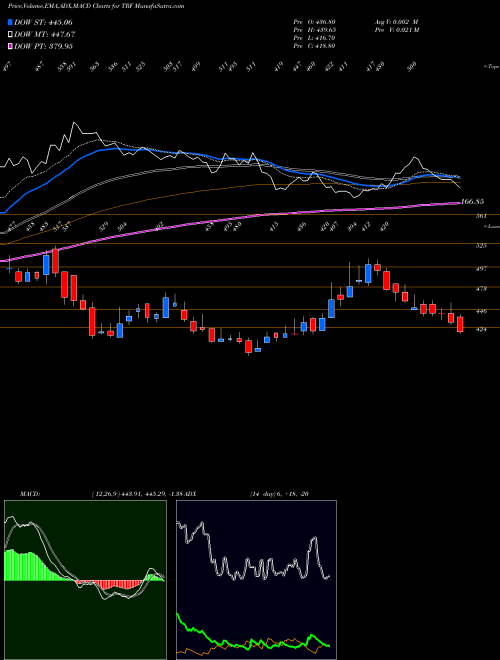Click the white DOW MT legend swatch
Image resolution: width=500 pixels, height=660 pixels.
[x=10, y=34]
